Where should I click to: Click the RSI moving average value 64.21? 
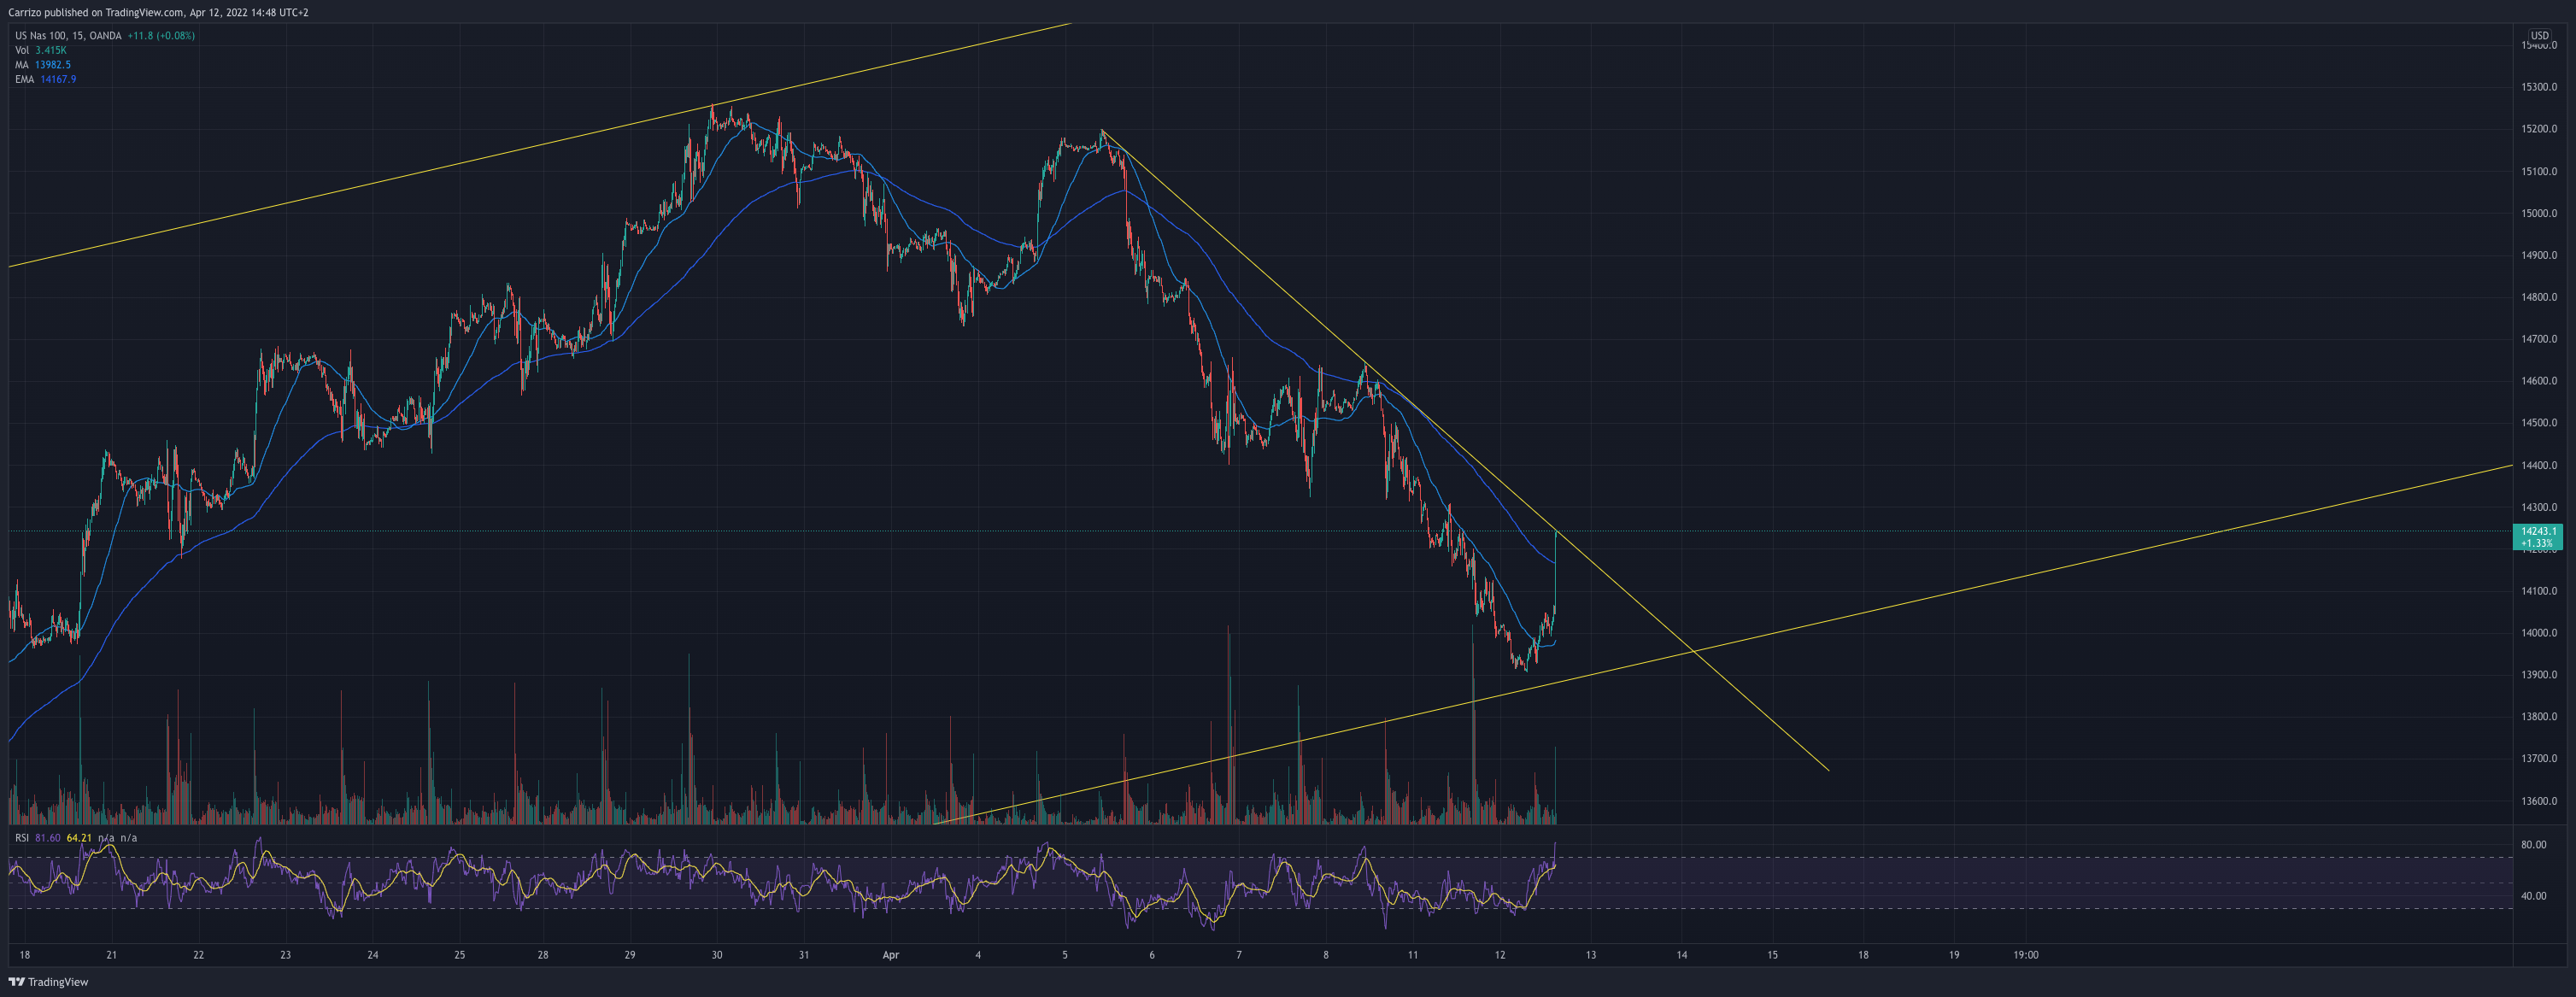pyautogui.click(x=79, y=838)
